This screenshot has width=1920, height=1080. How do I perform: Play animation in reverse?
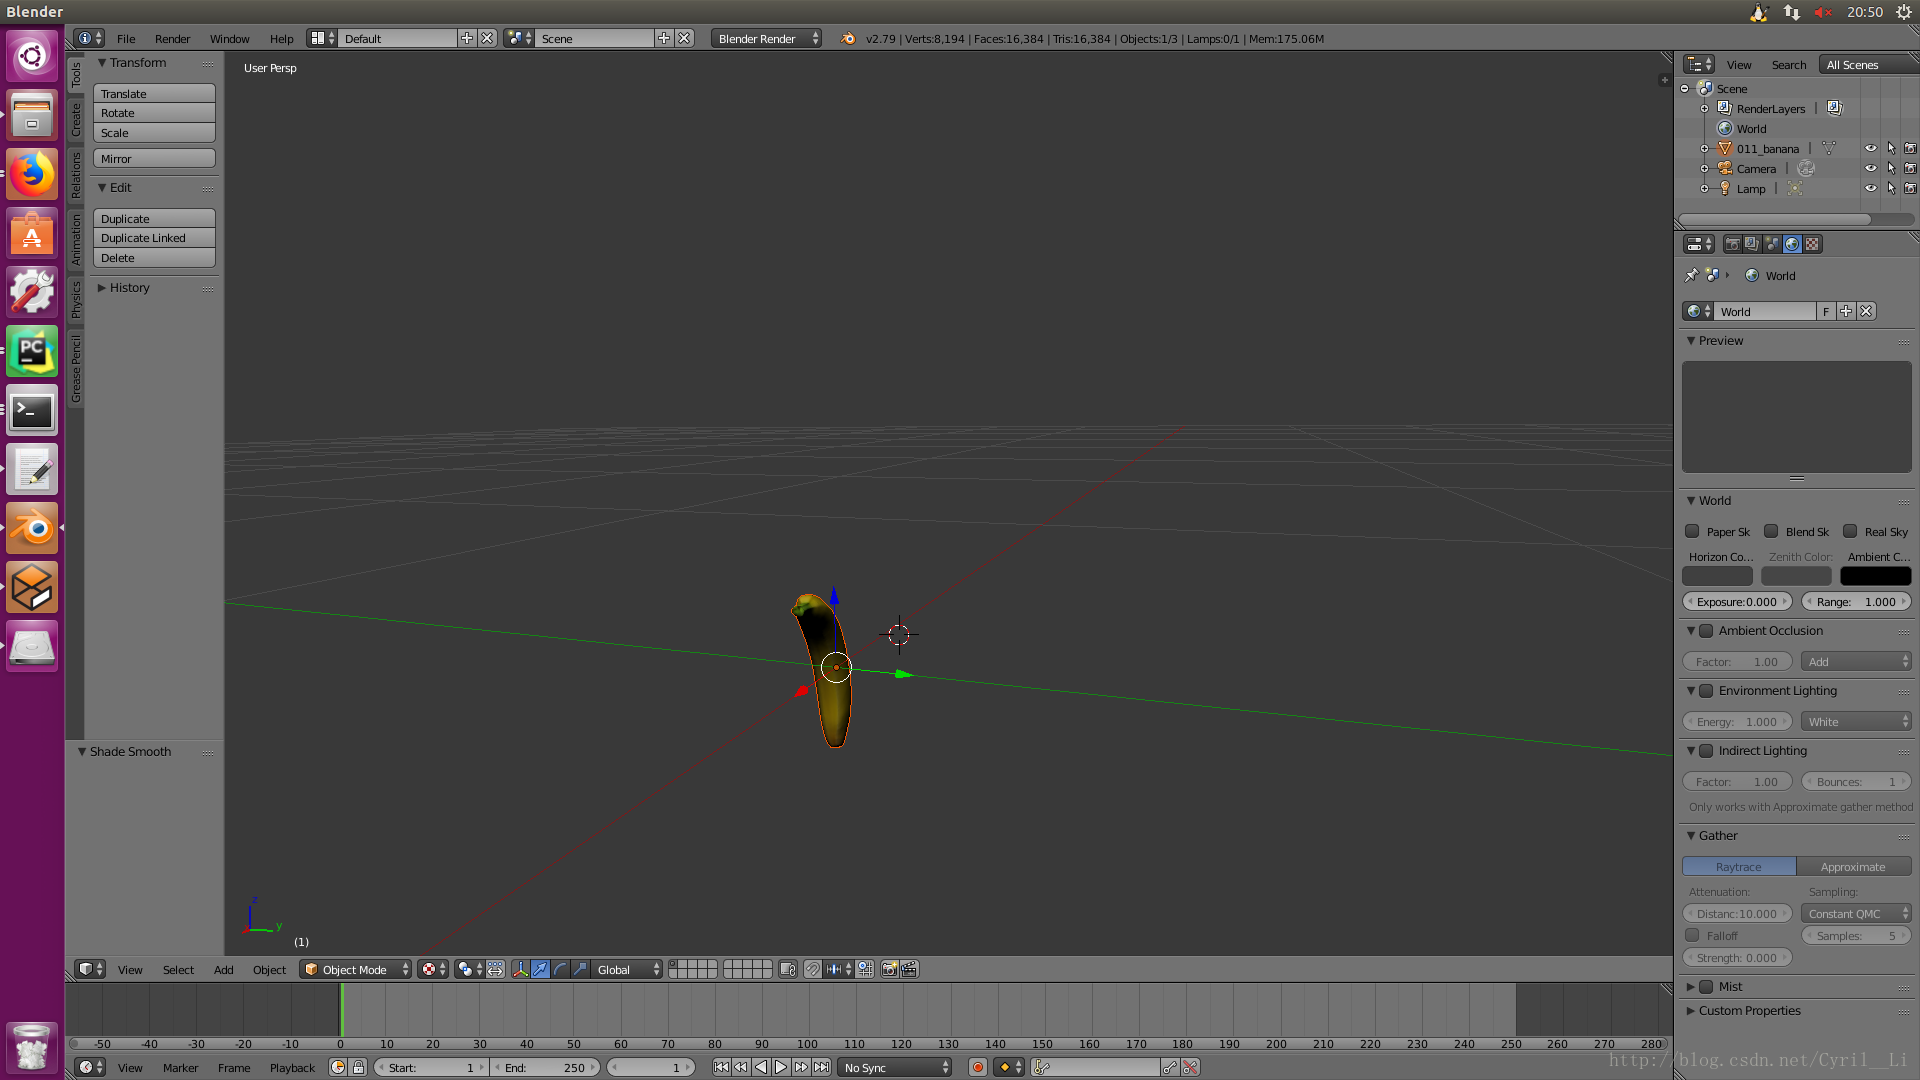761,1067
